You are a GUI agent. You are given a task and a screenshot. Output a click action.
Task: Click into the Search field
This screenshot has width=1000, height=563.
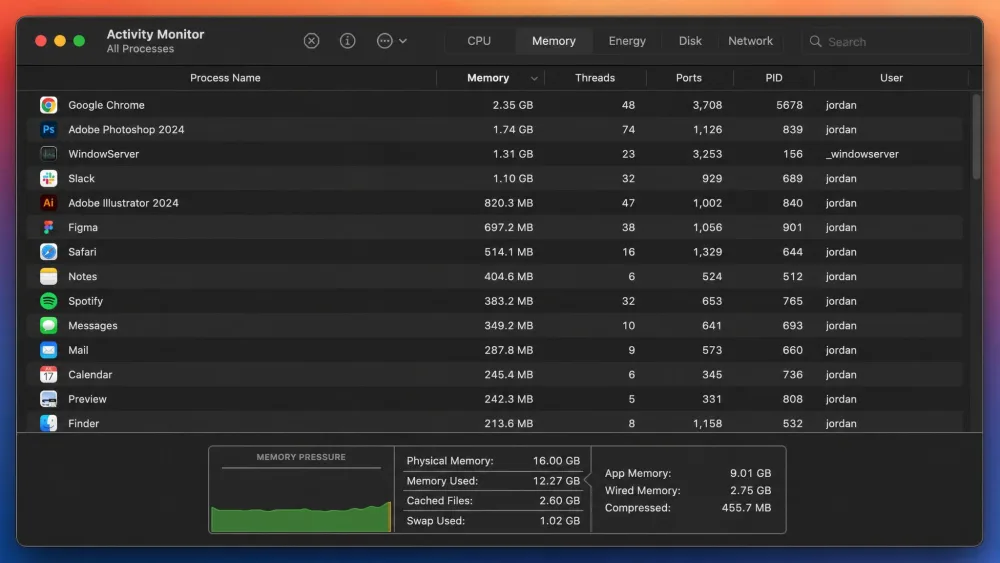(886, 41)
